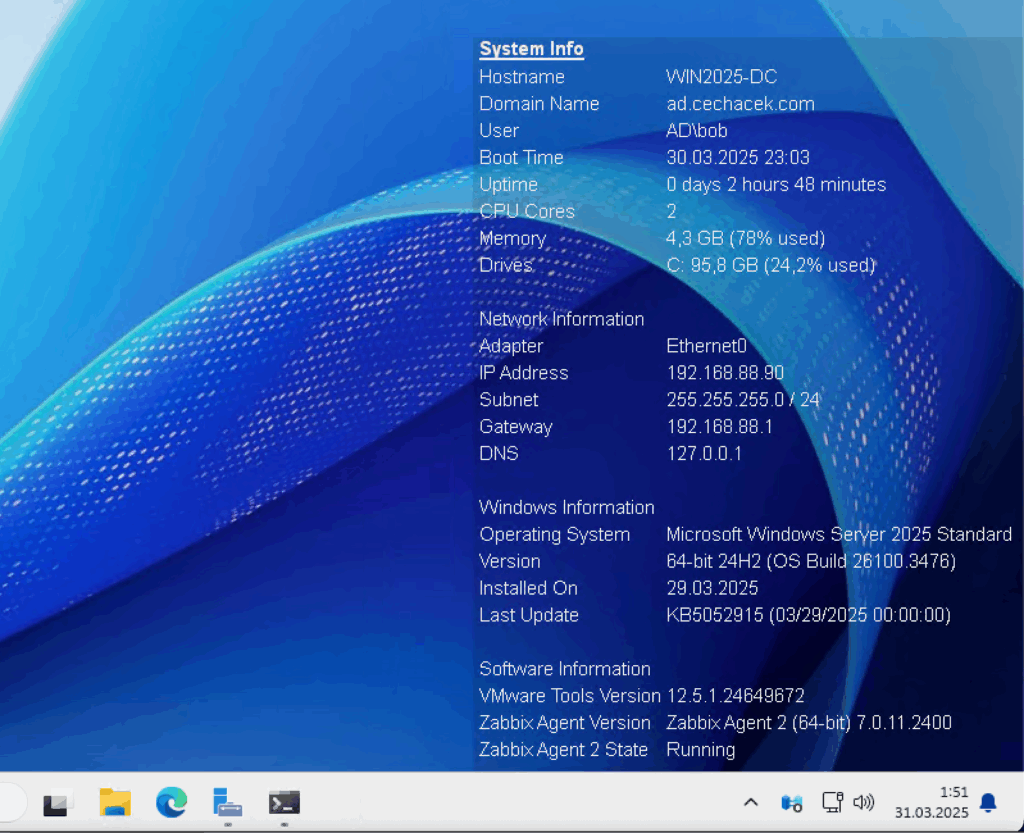Screen dimensions: 1024x833
Task: Click the 'System Info' heading
Action: (x=532, y=49)
